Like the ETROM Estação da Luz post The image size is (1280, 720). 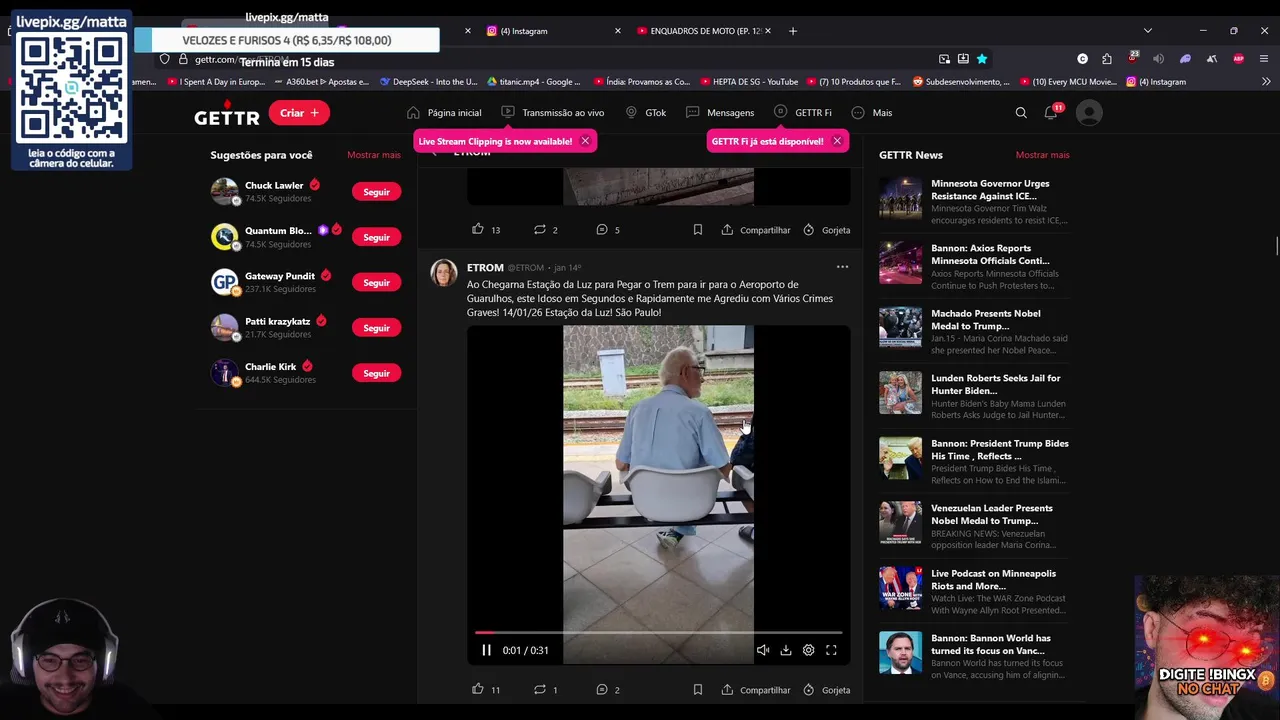click(478, 689)
